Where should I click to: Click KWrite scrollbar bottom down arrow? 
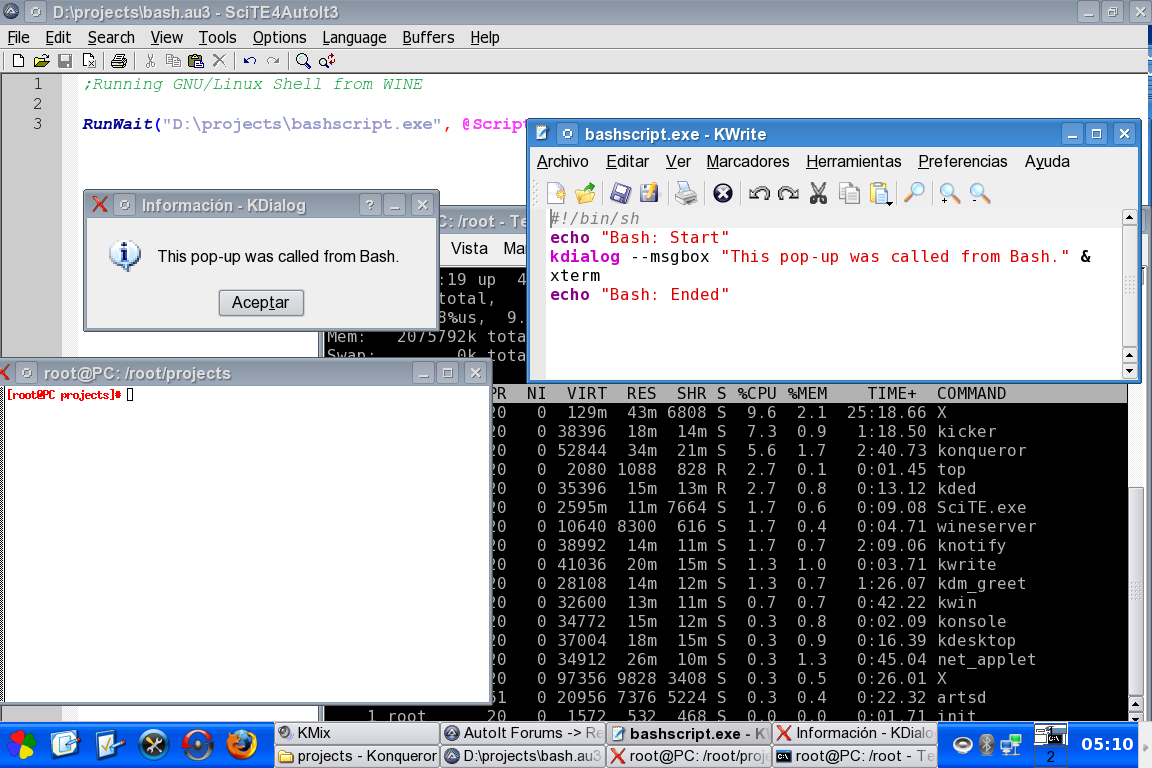coord(1129,371)
